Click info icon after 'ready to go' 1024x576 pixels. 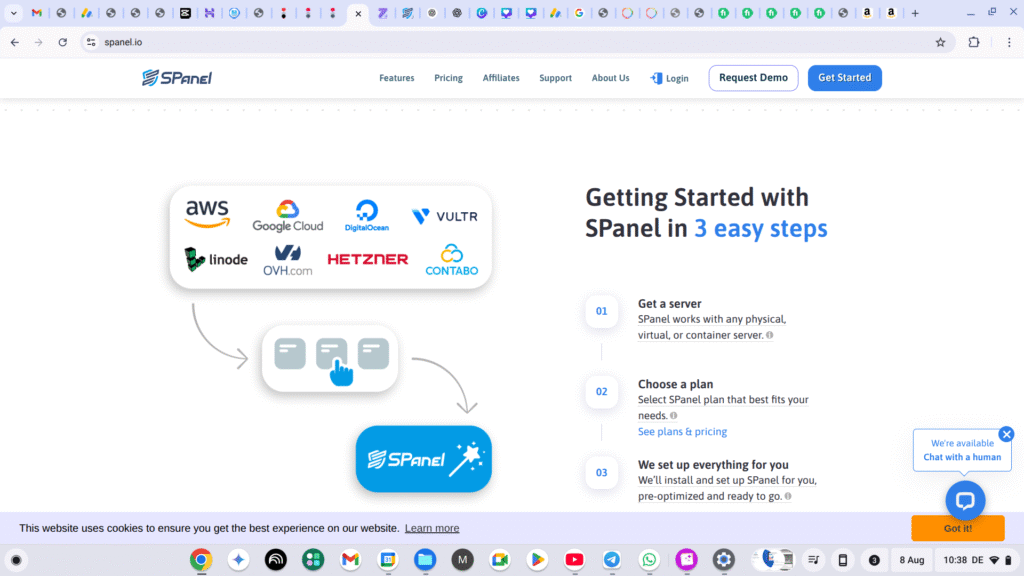click(788, 496)
